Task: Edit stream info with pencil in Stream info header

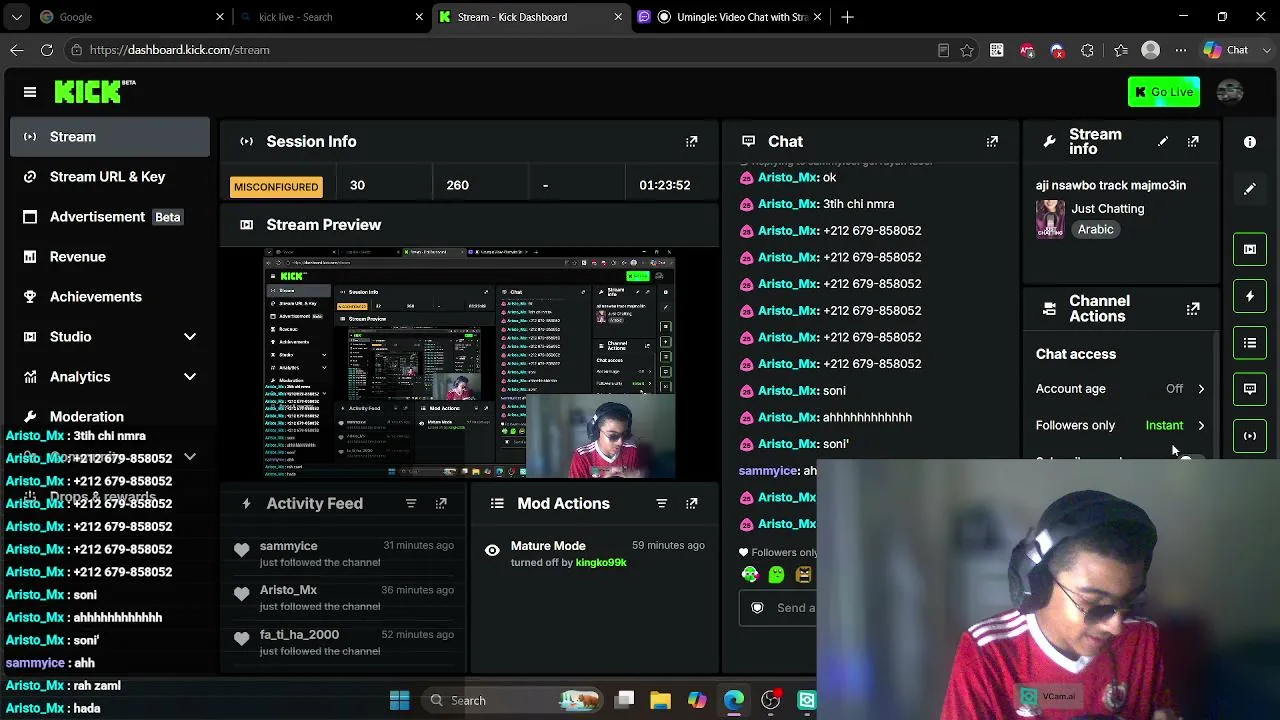Action: pyautogui.click(x=1163, y=142)
